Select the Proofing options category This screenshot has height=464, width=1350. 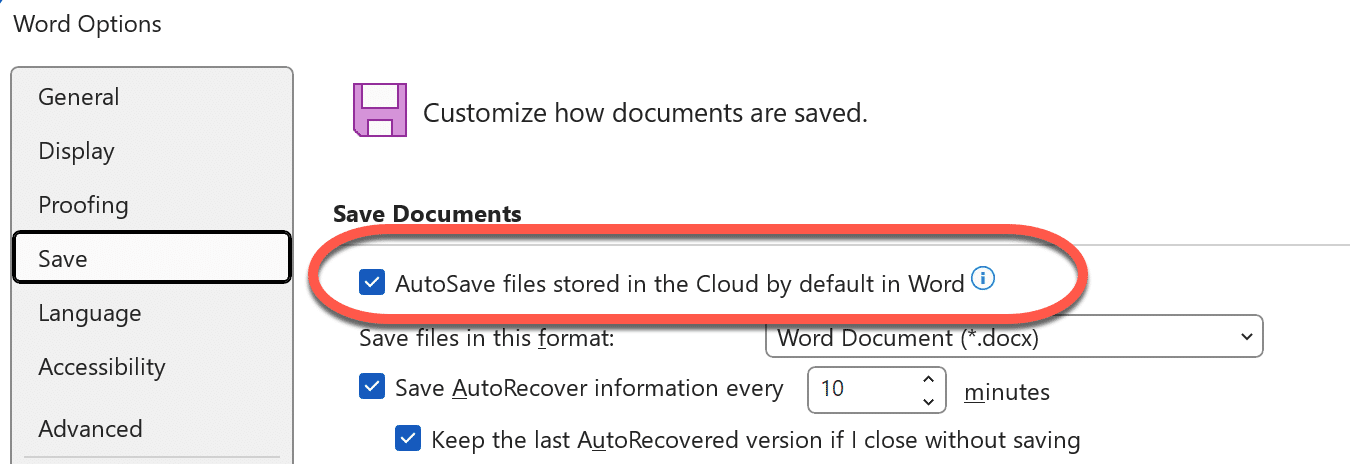click(x=83, y=205)
